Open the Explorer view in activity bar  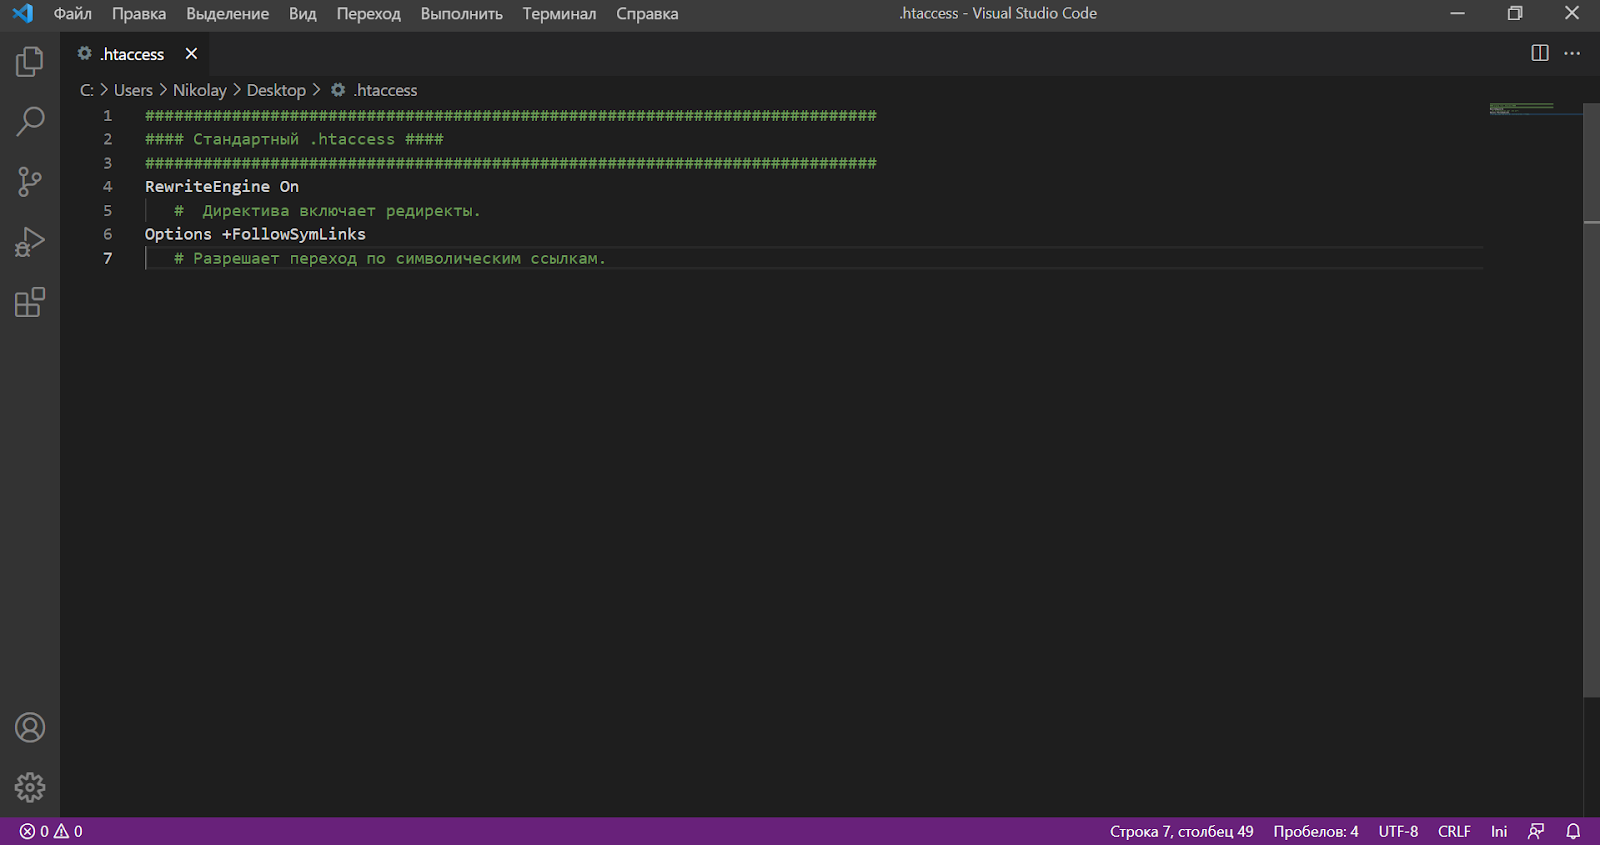tap(30, 62)
